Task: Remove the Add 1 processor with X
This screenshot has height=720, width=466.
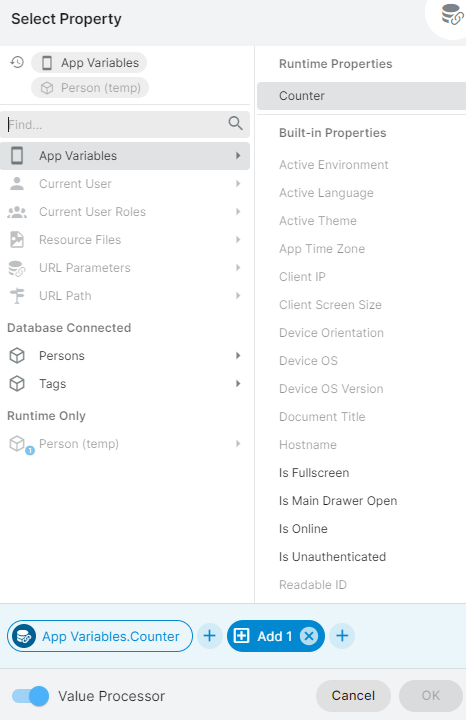Action: 309,636
